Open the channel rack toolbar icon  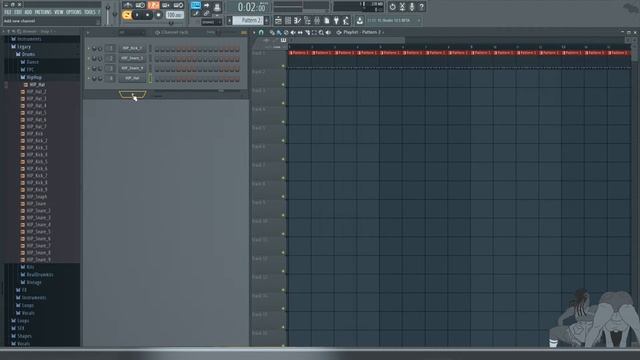click(x=288, y=20)
